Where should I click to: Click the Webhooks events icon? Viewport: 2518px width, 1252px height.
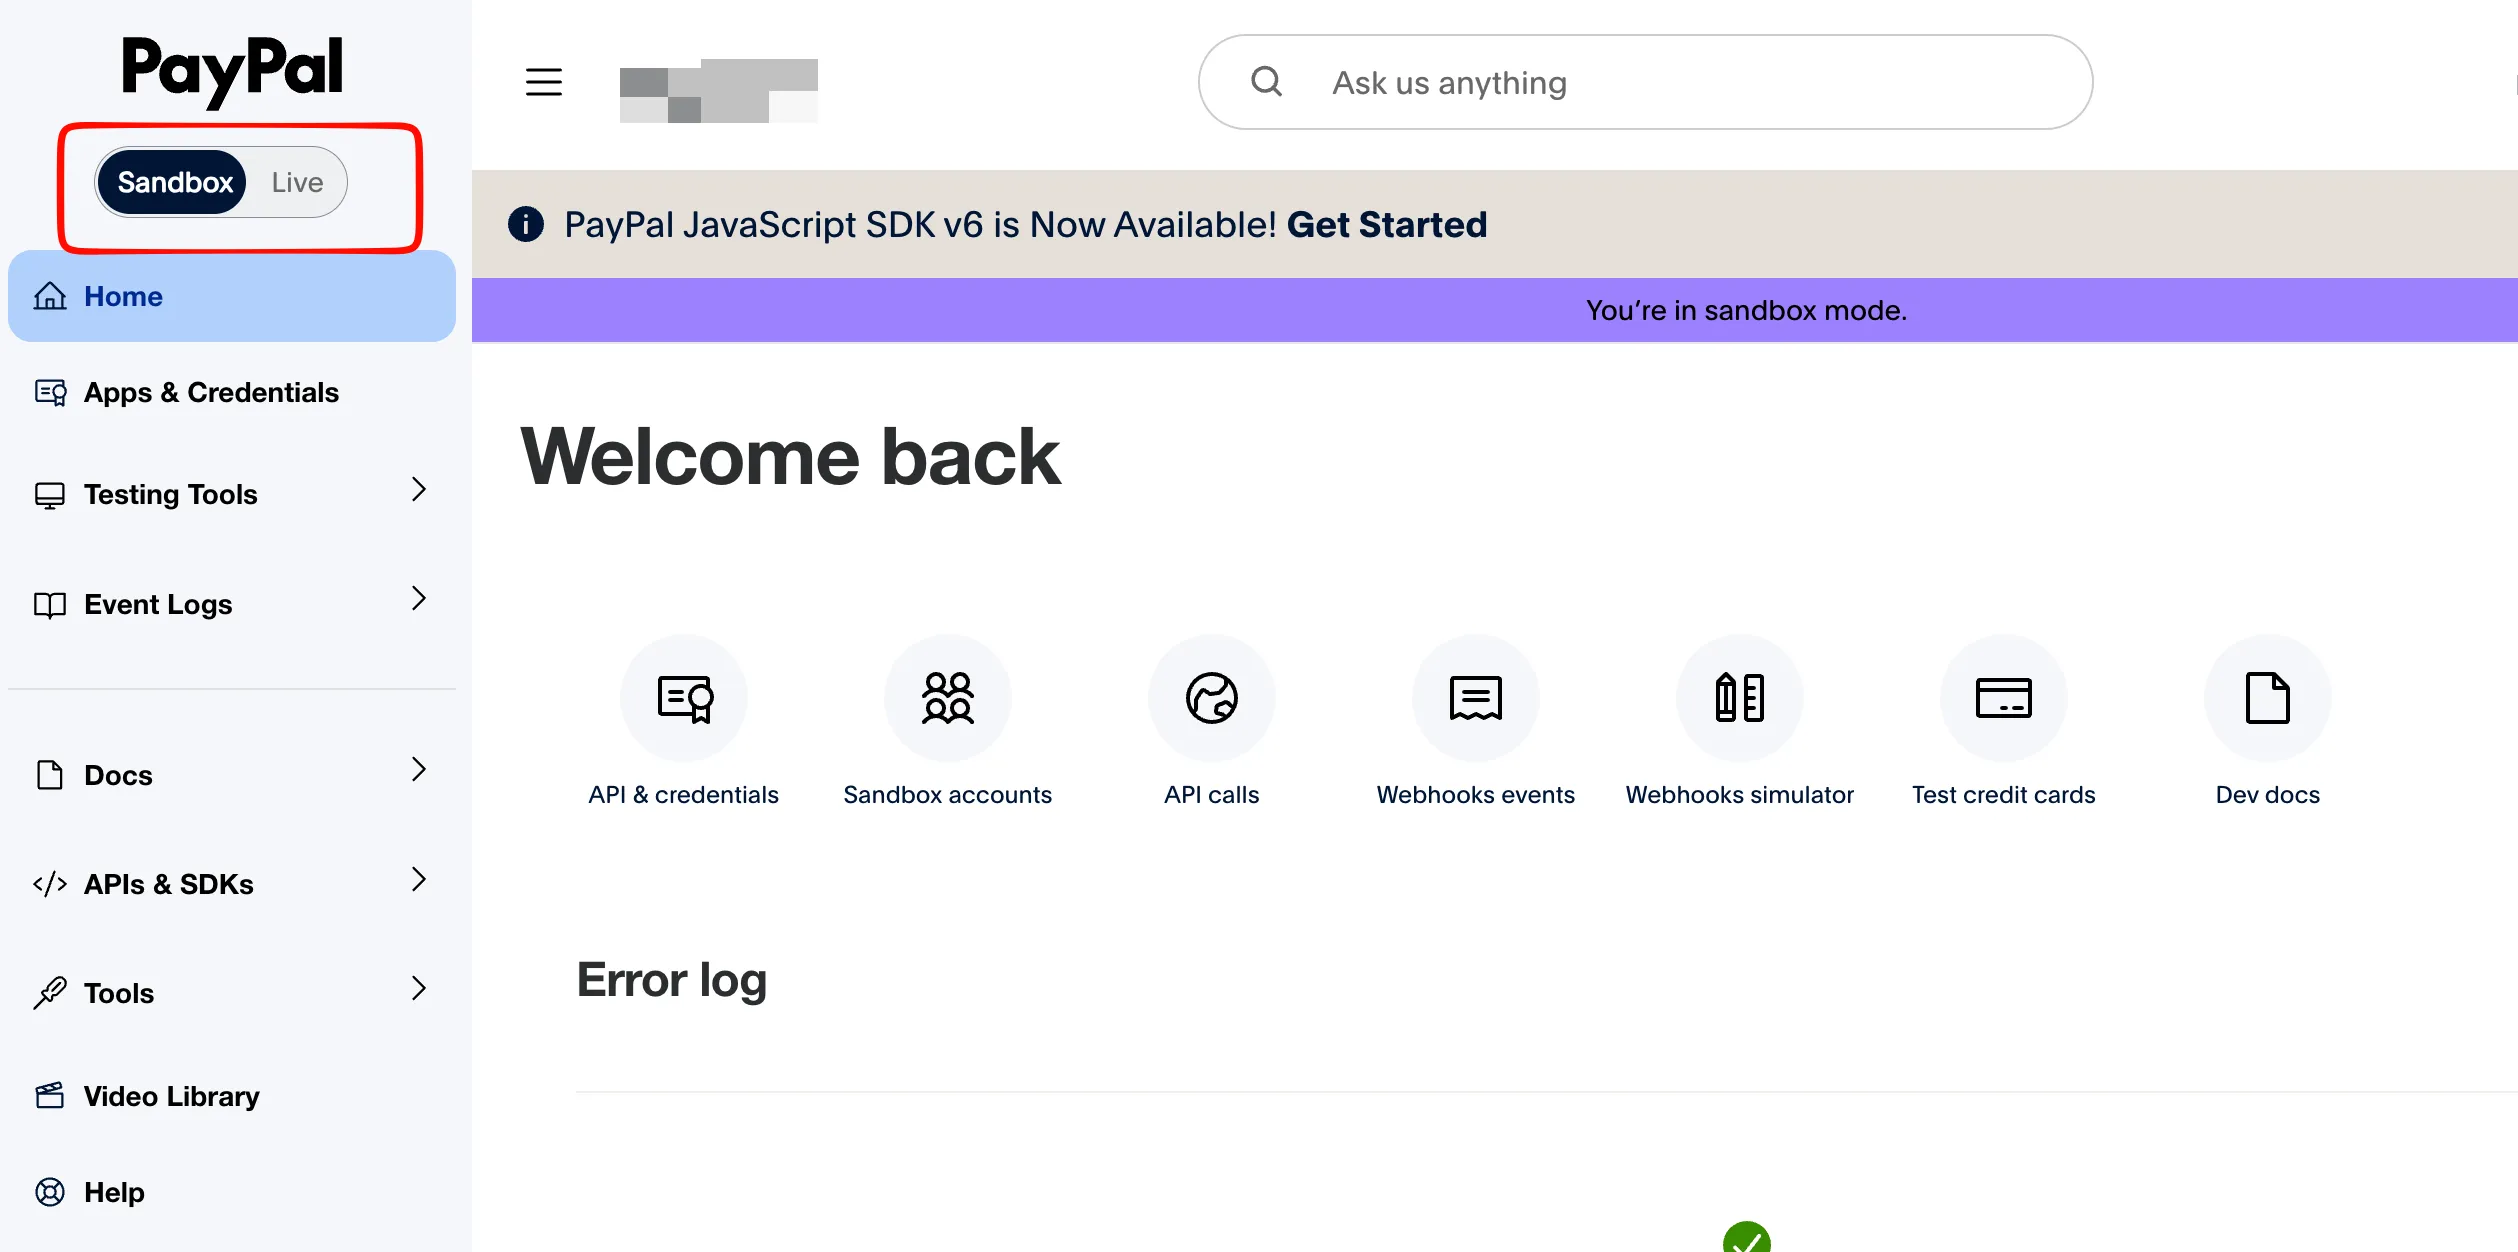tap(1474, 697)
